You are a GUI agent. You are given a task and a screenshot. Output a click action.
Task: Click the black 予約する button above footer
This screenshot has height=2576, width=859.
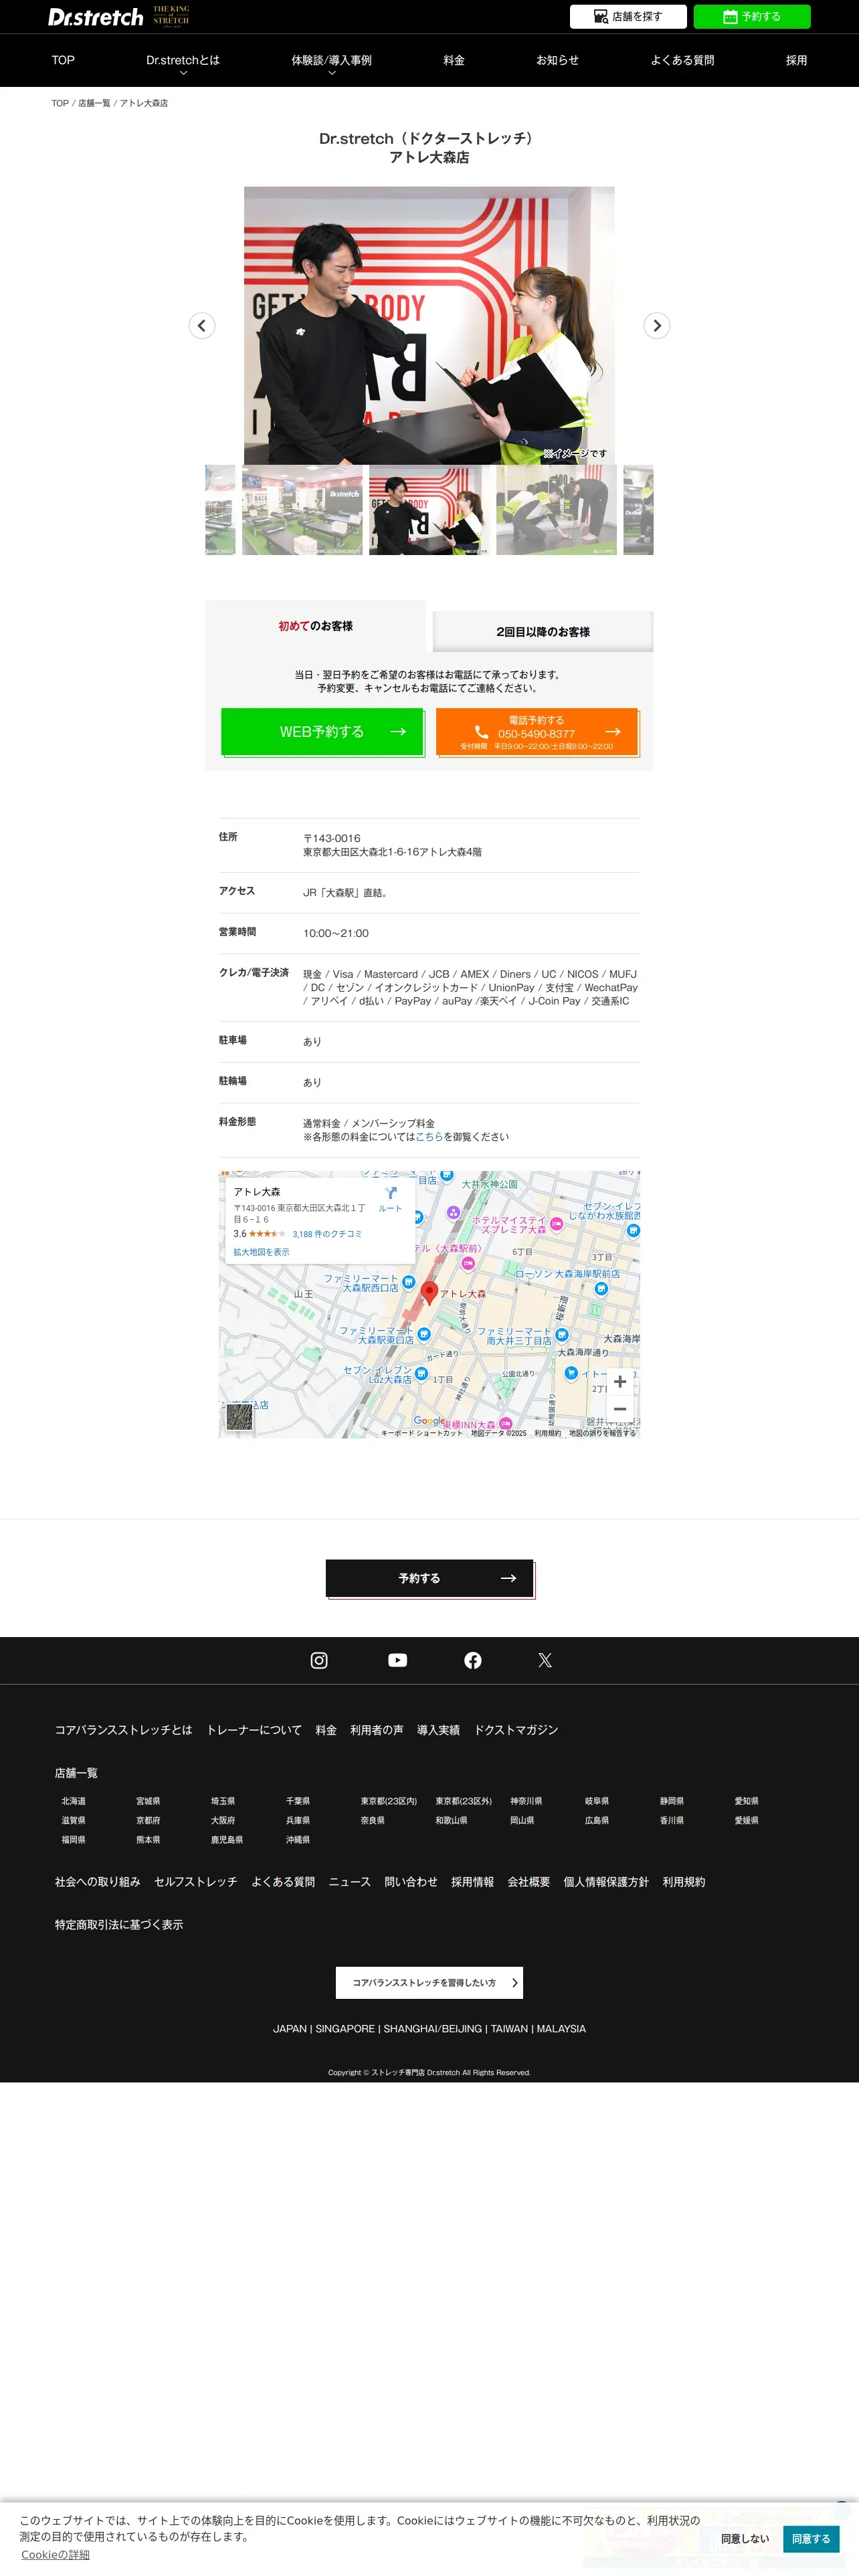[429, 1578]
